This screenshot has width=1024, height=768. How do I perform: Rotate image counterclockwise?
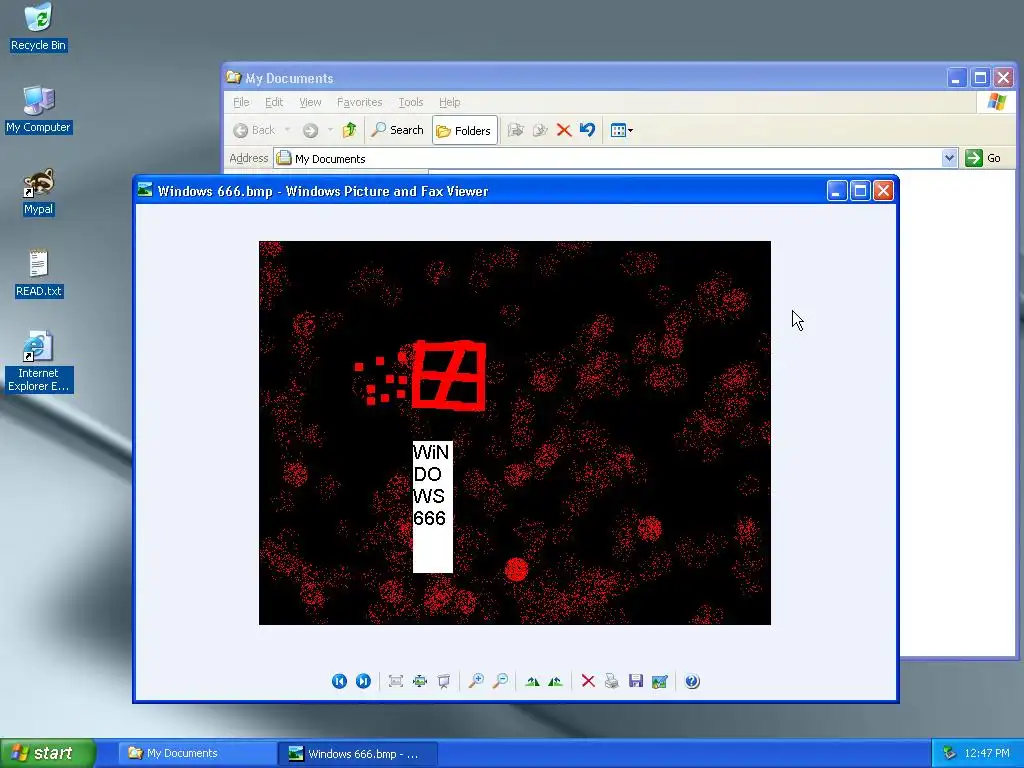click(556, 681)
